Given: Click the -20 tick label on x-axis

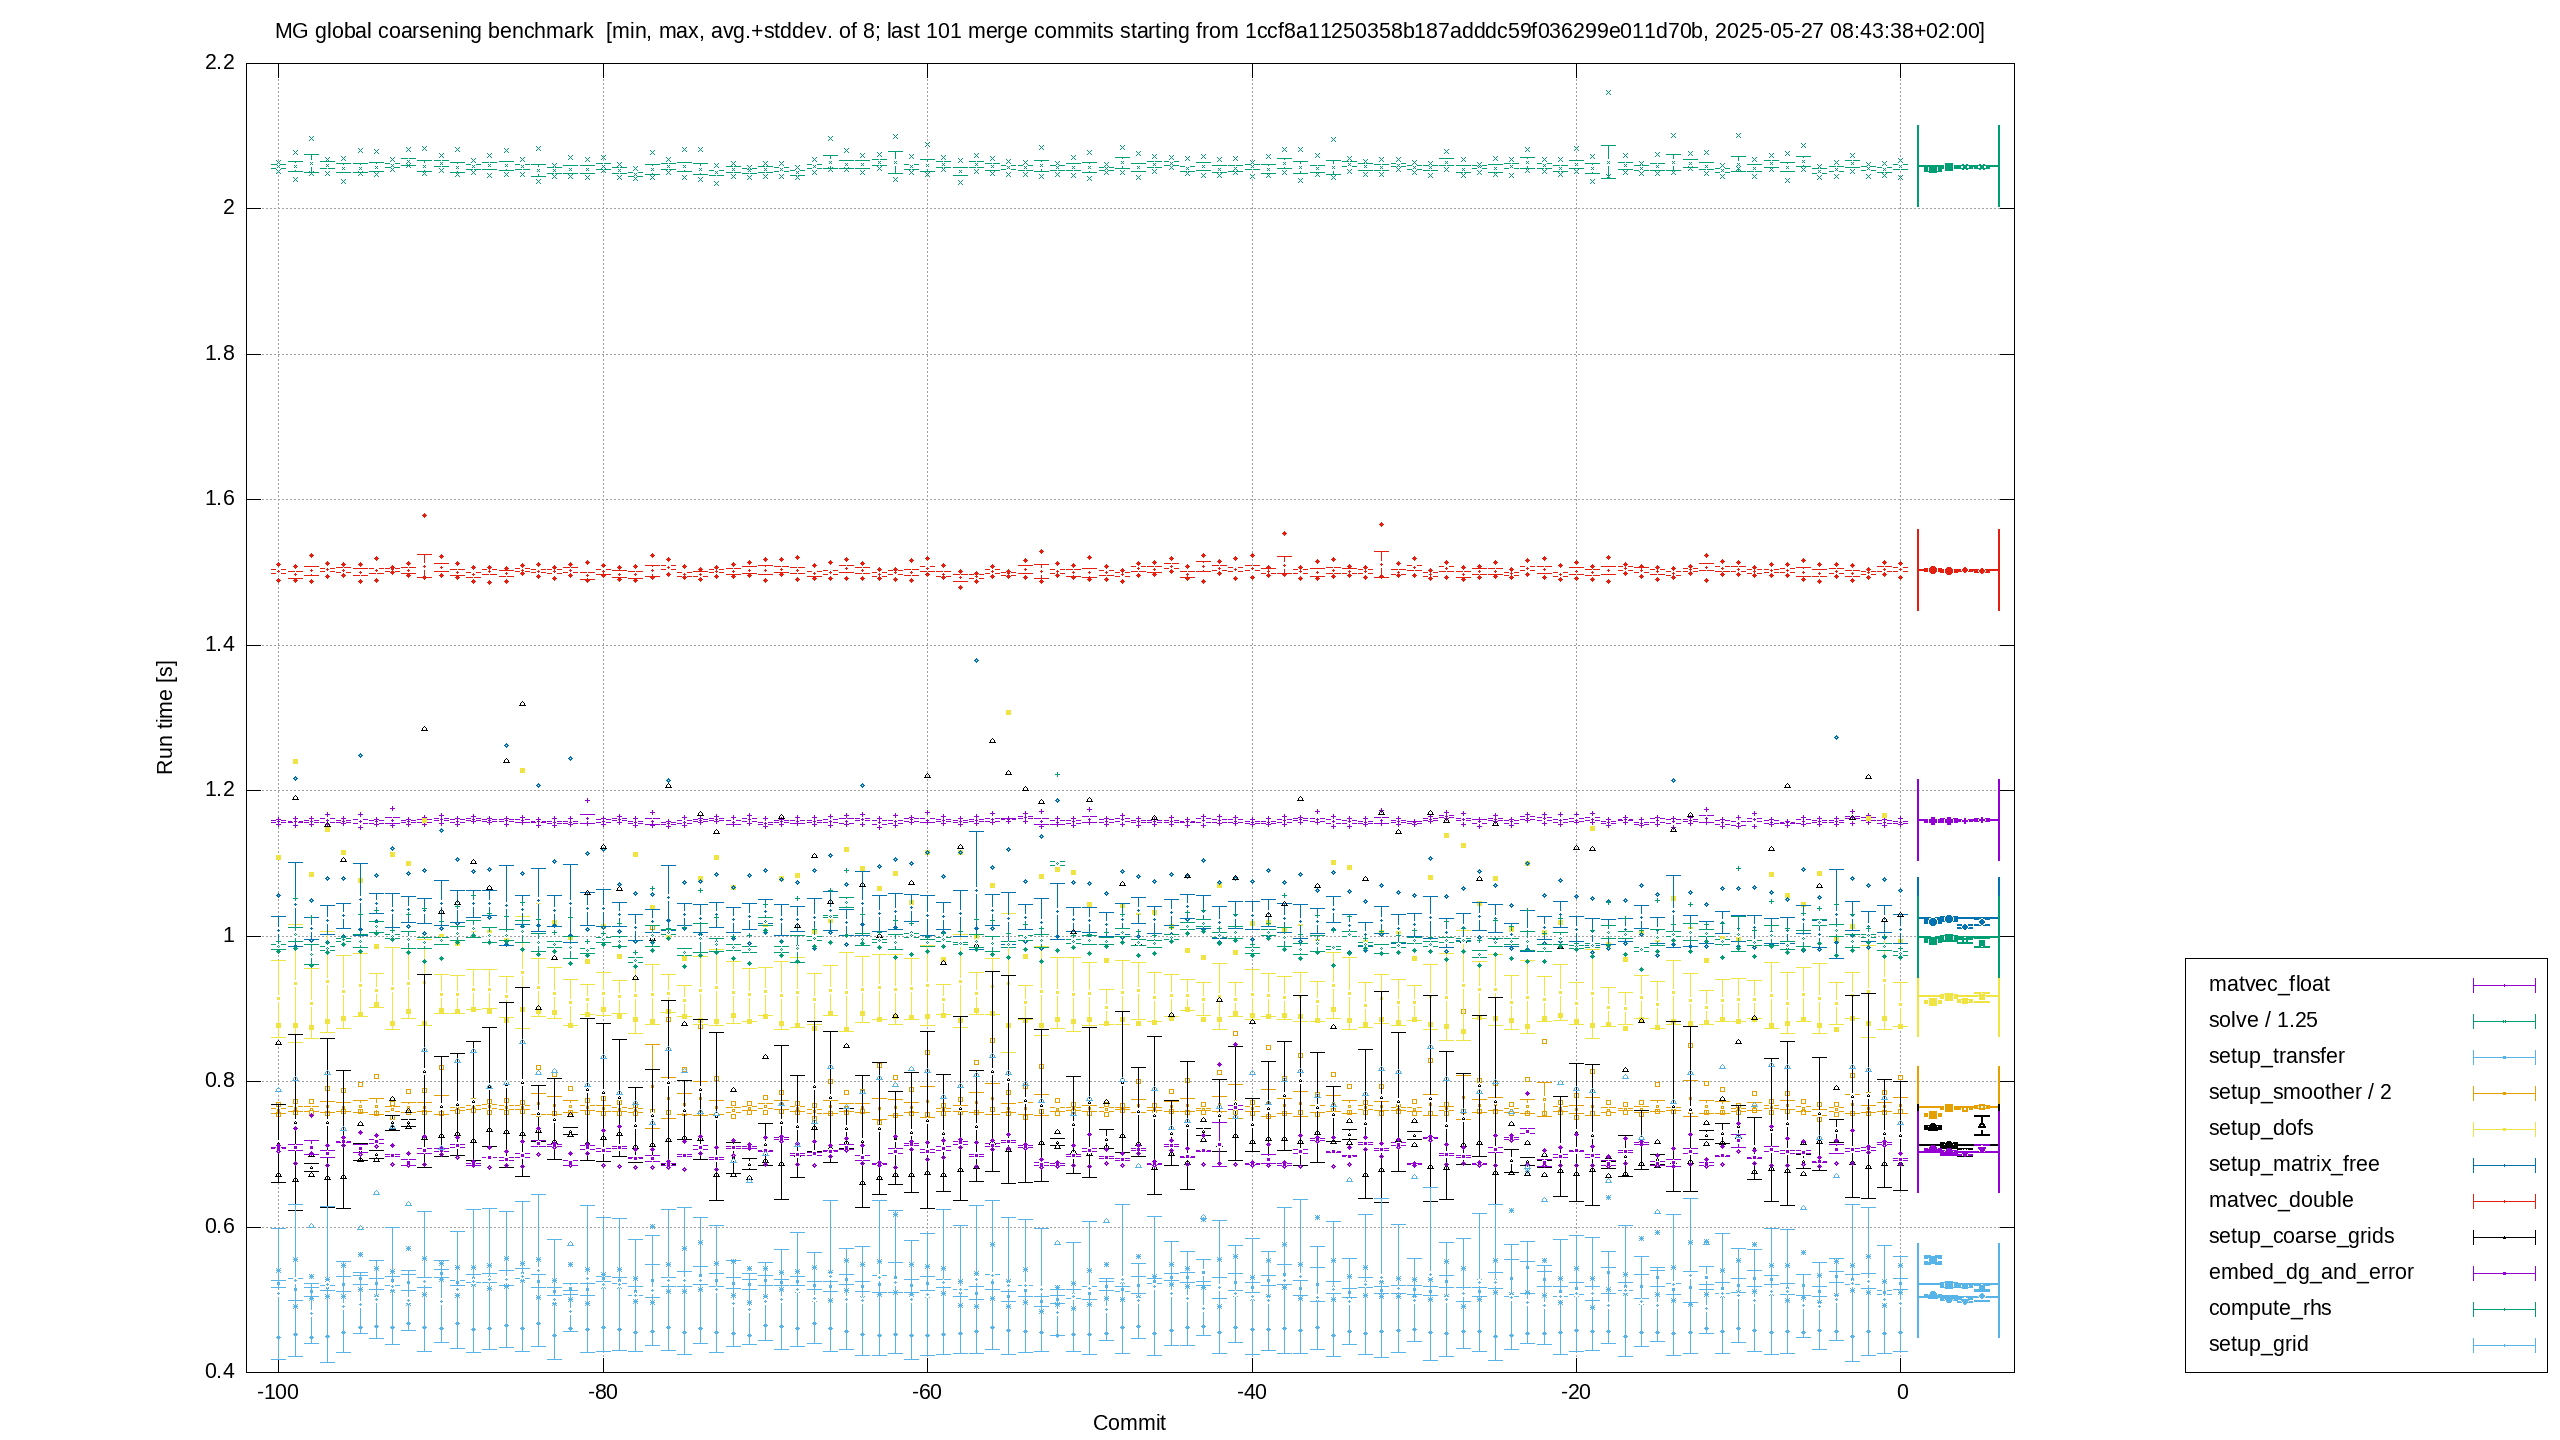Looking at the screenshot, I should pos(1576,1392).
